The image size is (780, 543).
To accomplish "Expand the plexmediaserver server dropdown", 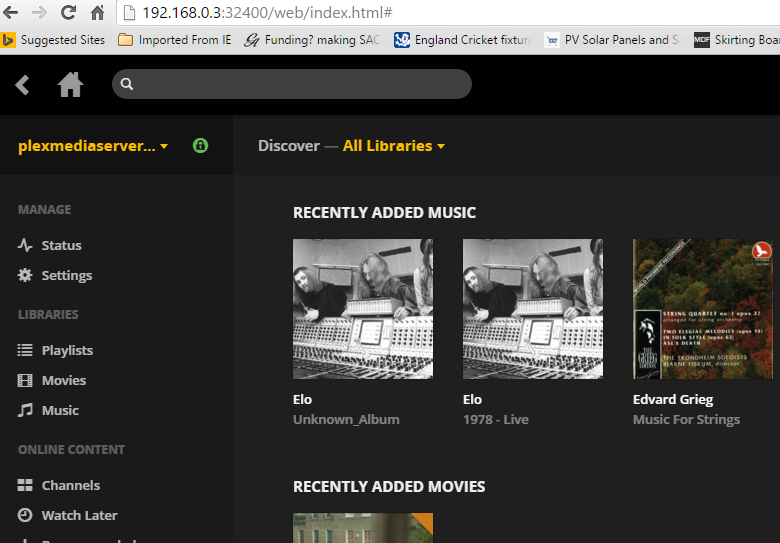I will pos(93,146).
